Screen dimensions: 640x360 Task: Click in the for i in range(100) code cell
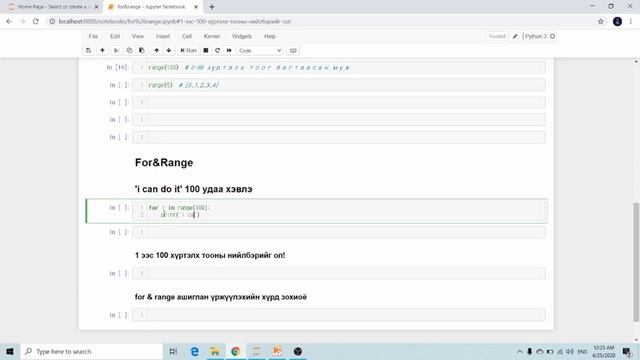click(x=339, y=211)
